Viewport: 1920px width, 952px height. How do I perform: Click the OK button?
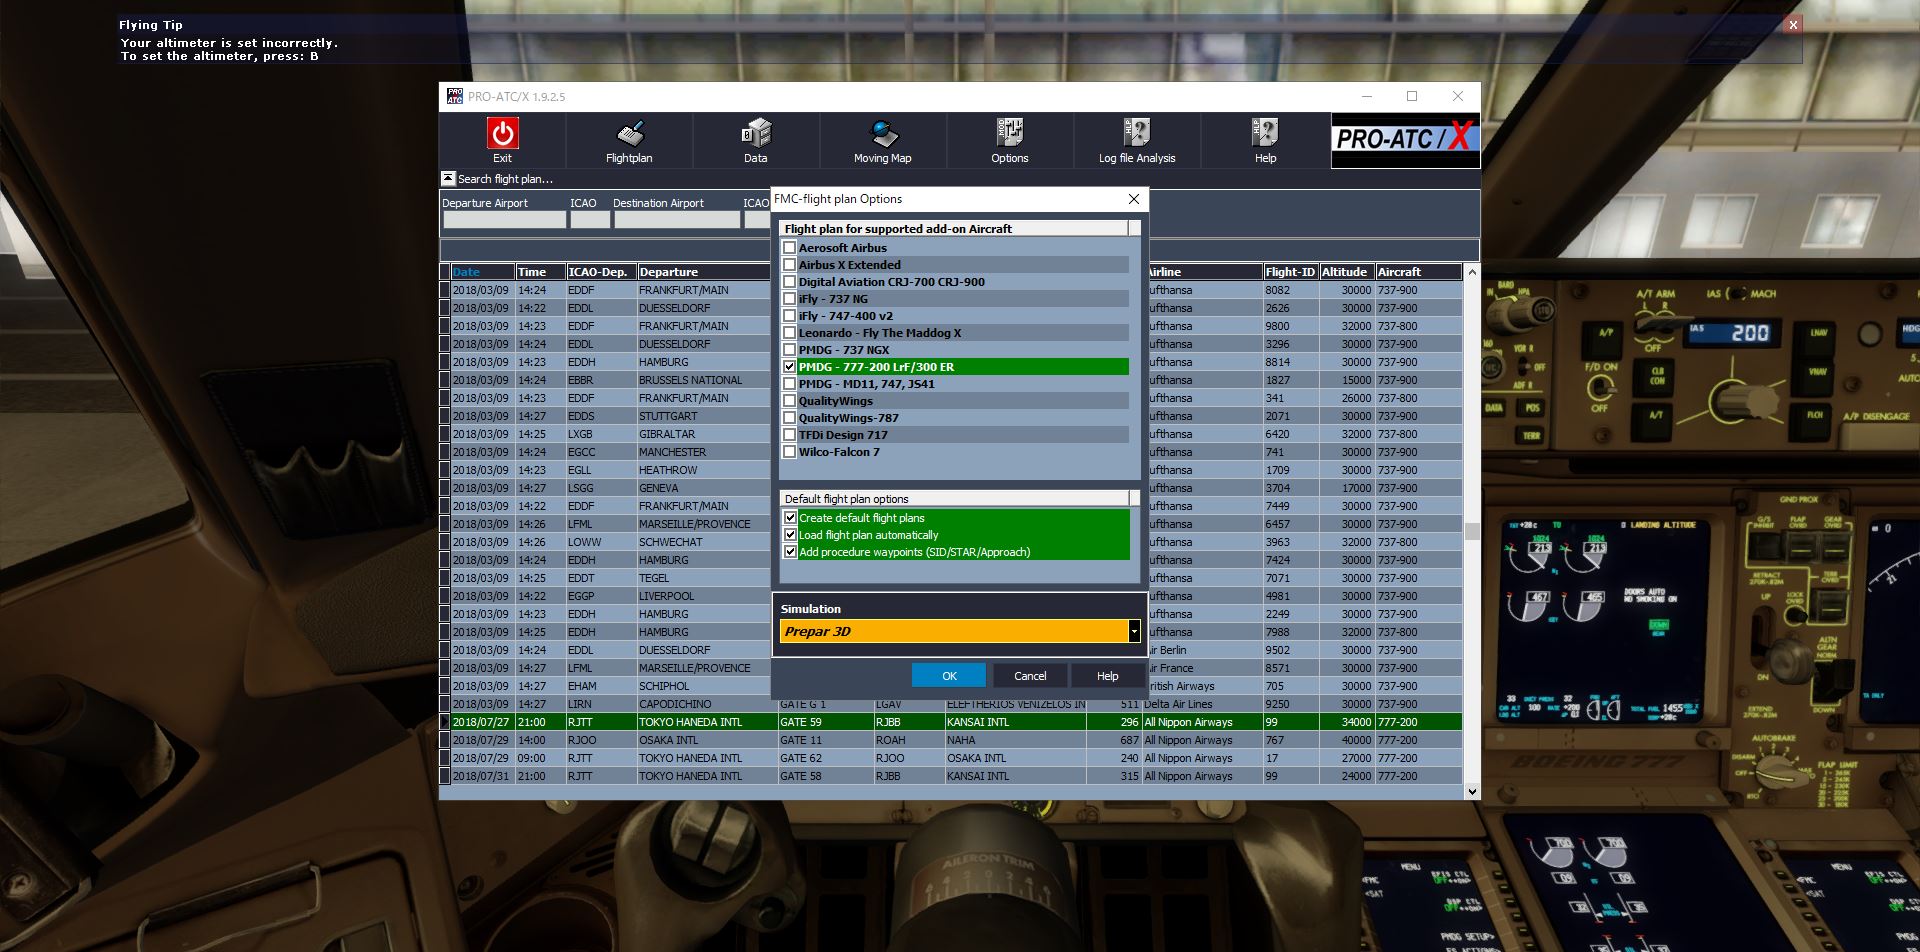[x=949, y=676]
